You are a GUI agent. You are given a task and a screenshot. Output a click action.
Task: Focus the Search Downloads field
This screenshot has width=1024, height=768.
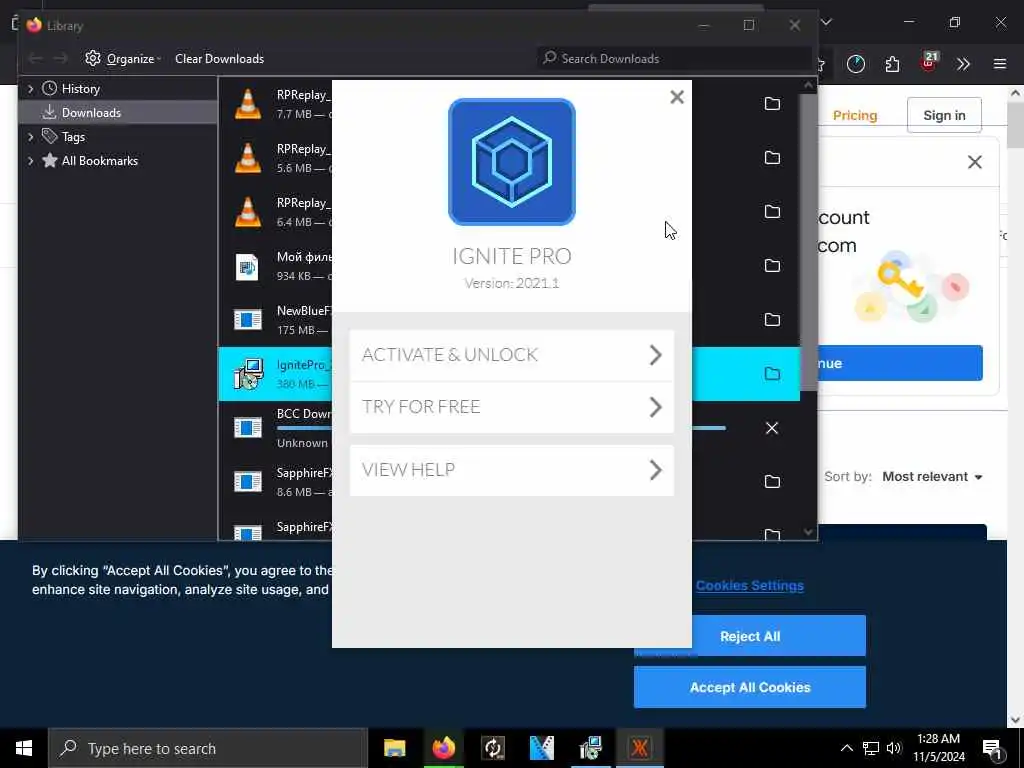click(673, 59)
